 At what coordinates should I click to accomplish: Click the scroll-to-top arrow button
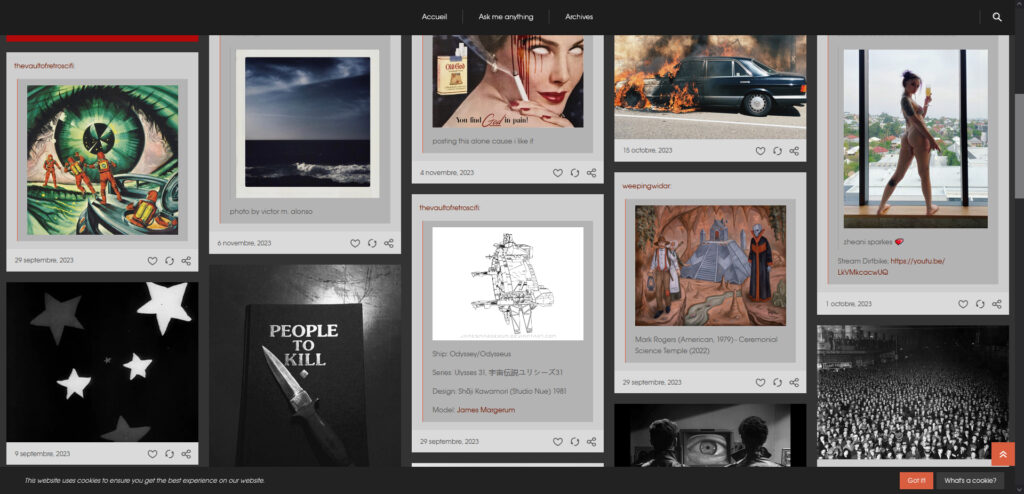pos(1002,454)
